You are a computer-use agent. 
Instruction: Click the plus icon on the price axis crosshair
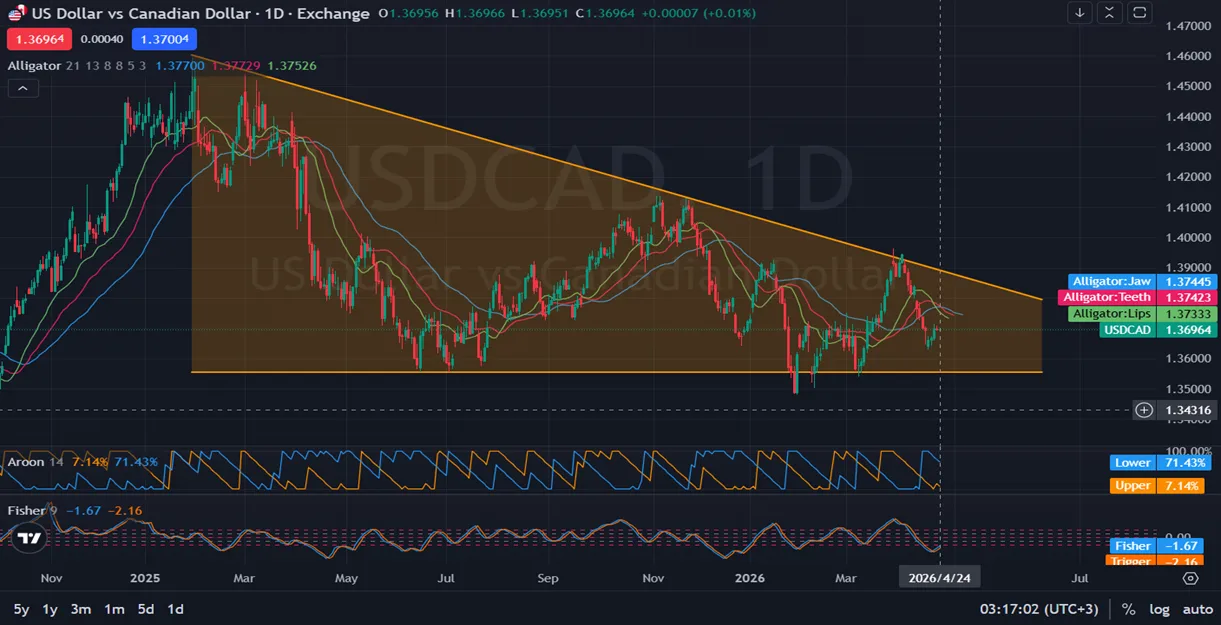click(1144, 410)
